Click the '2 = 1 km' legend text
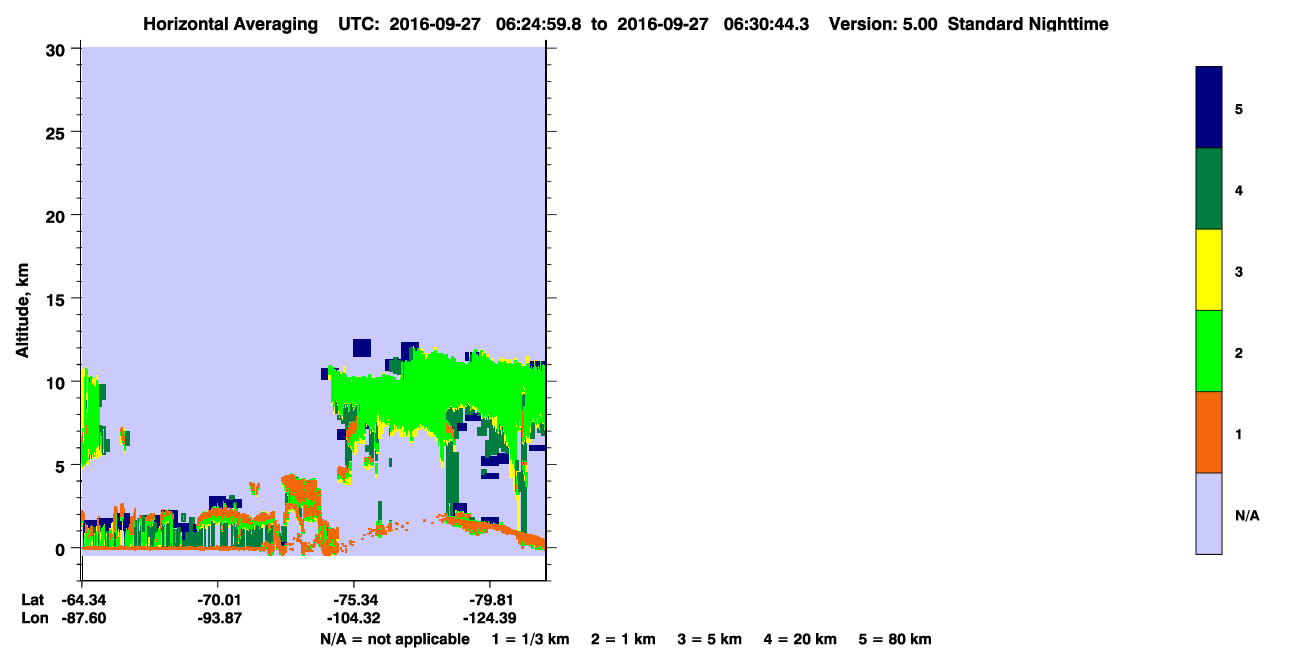 (x=623, y=639)
